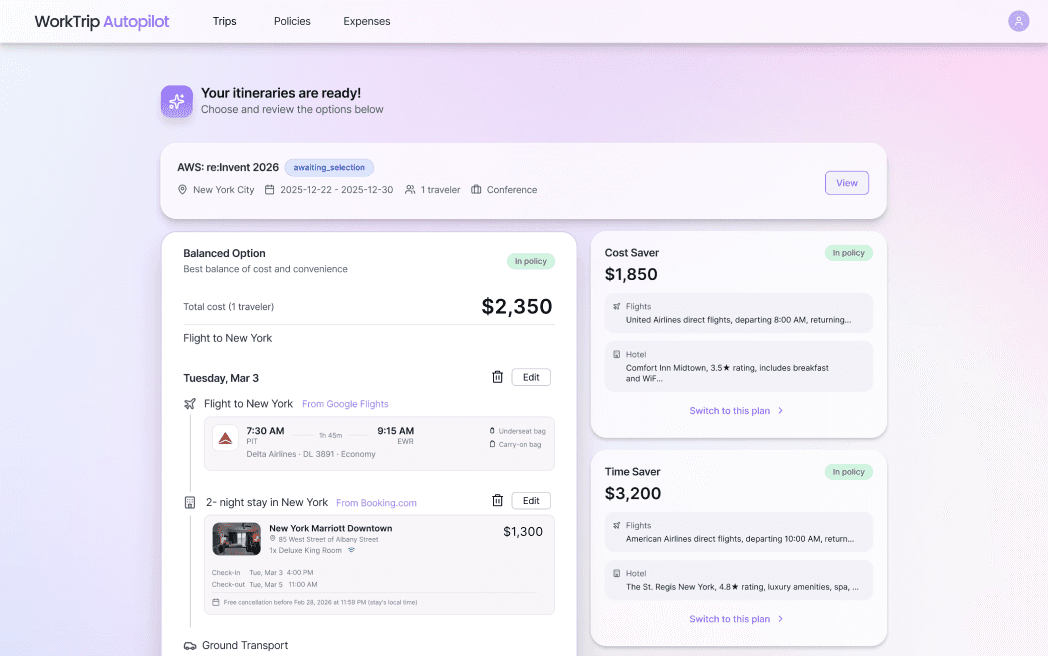This screenshot has width=1048, height=656.
Task: Click the chevron arrow in Cost Saver switch link
Action: 781,411
